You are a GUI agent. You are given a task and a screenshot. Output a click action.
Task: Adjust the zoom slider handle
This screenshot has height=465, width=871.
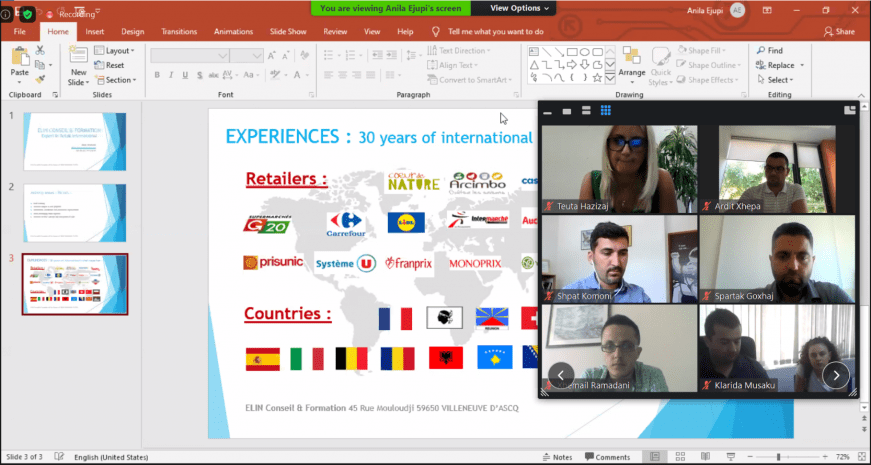coord(778,457)
